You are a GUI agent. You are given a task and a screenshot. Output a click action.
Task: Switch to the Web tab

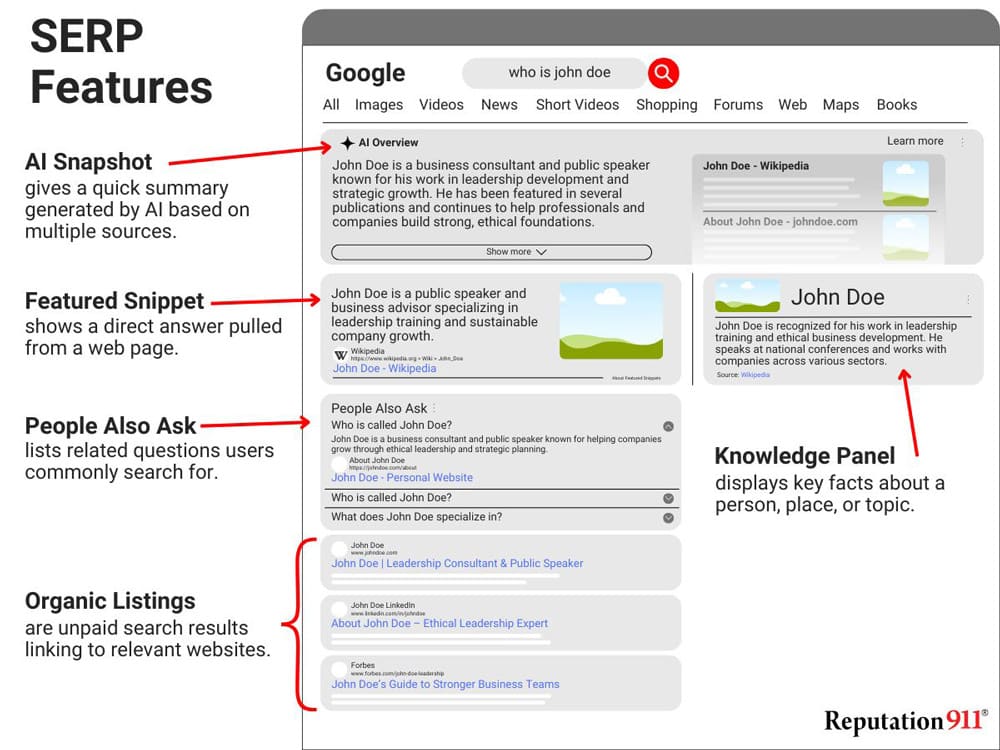[792, 105]
